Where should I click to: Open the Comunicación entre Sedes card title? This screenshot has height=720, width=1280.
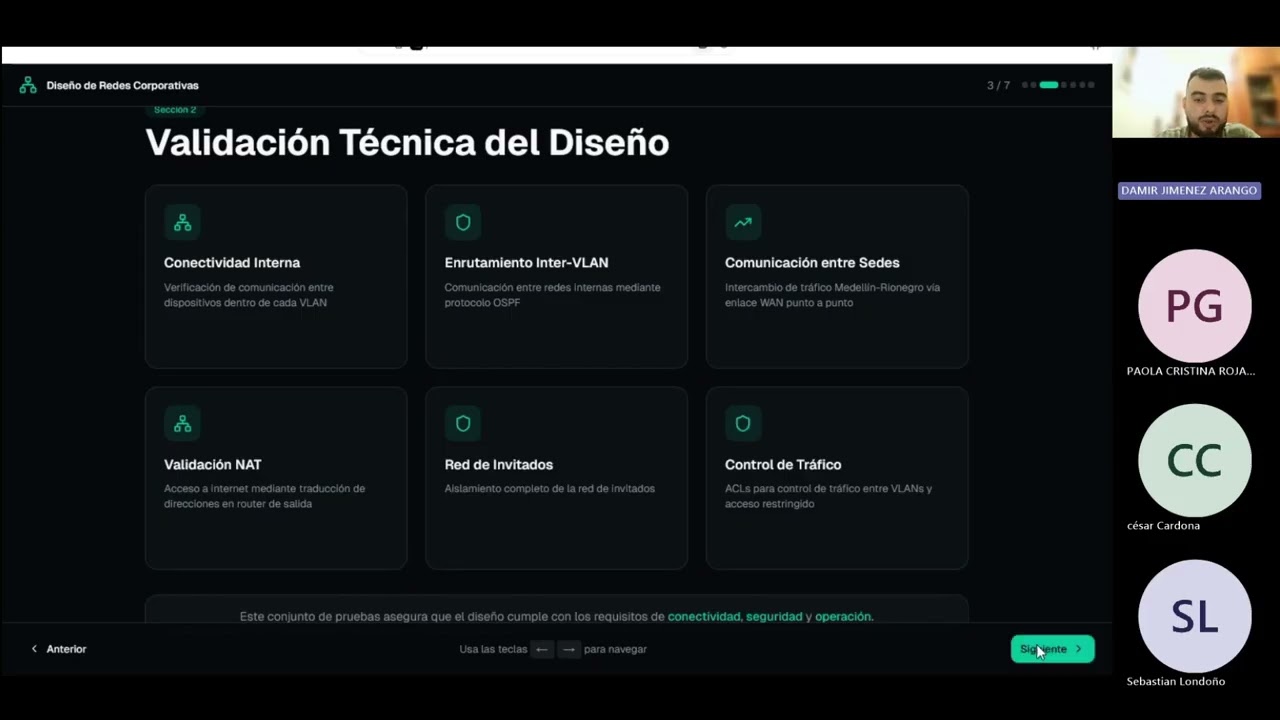[812, 263]
